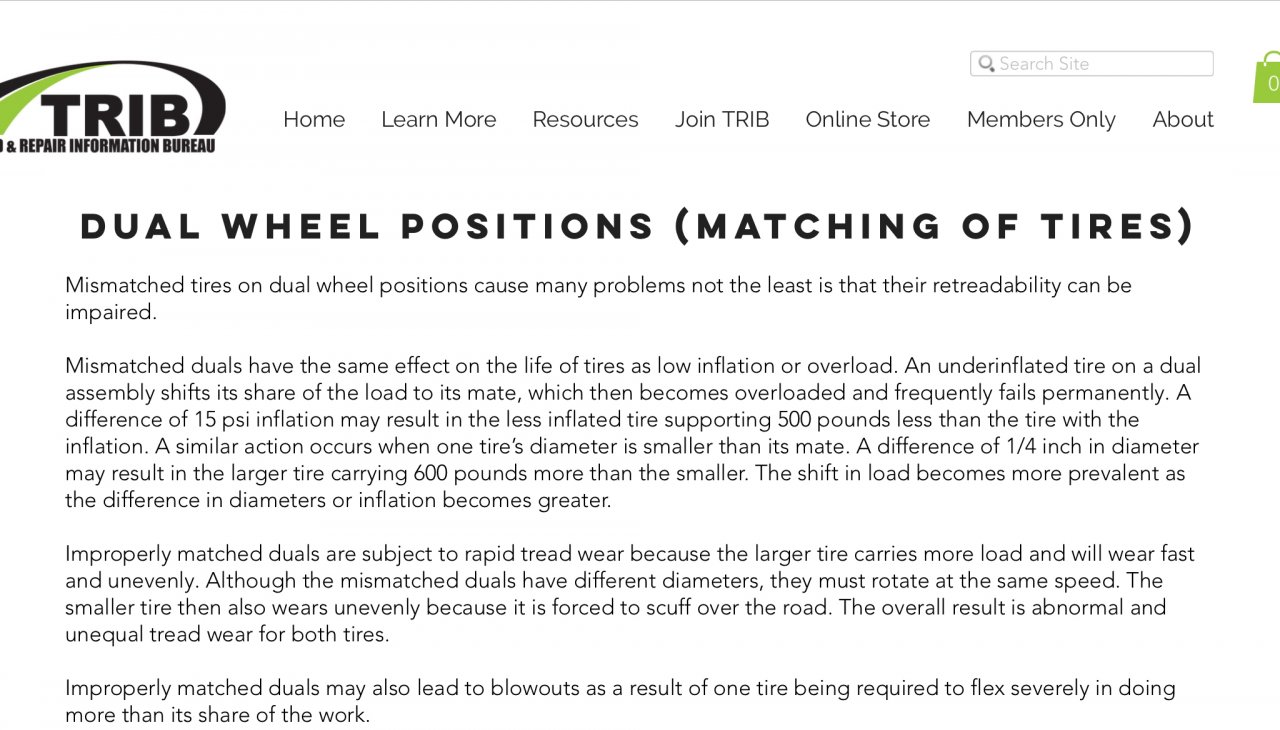Click the TRIB logo
Viewport: 1280px width, 730px height.
pyautogui.click(x=113, y=108)
